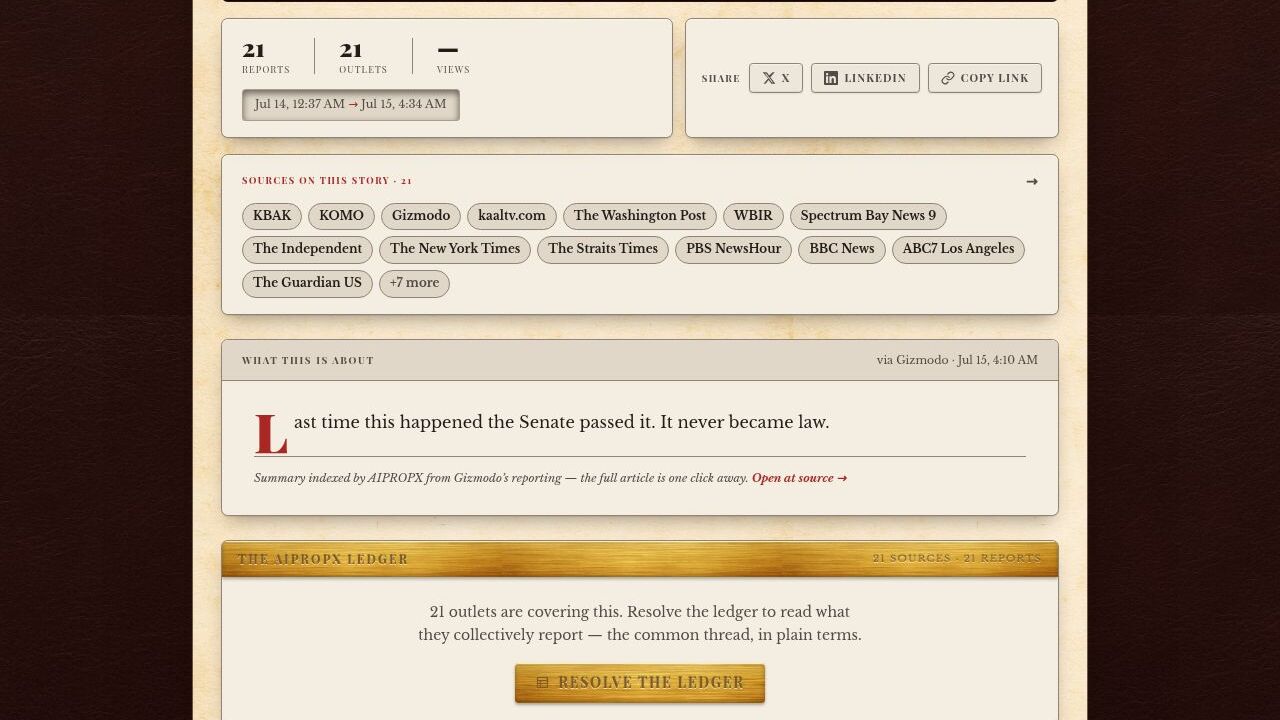This screenshot has width=1280, height=720.
Task: Click '21 sources · 21 reports' text
Action: 957,558
